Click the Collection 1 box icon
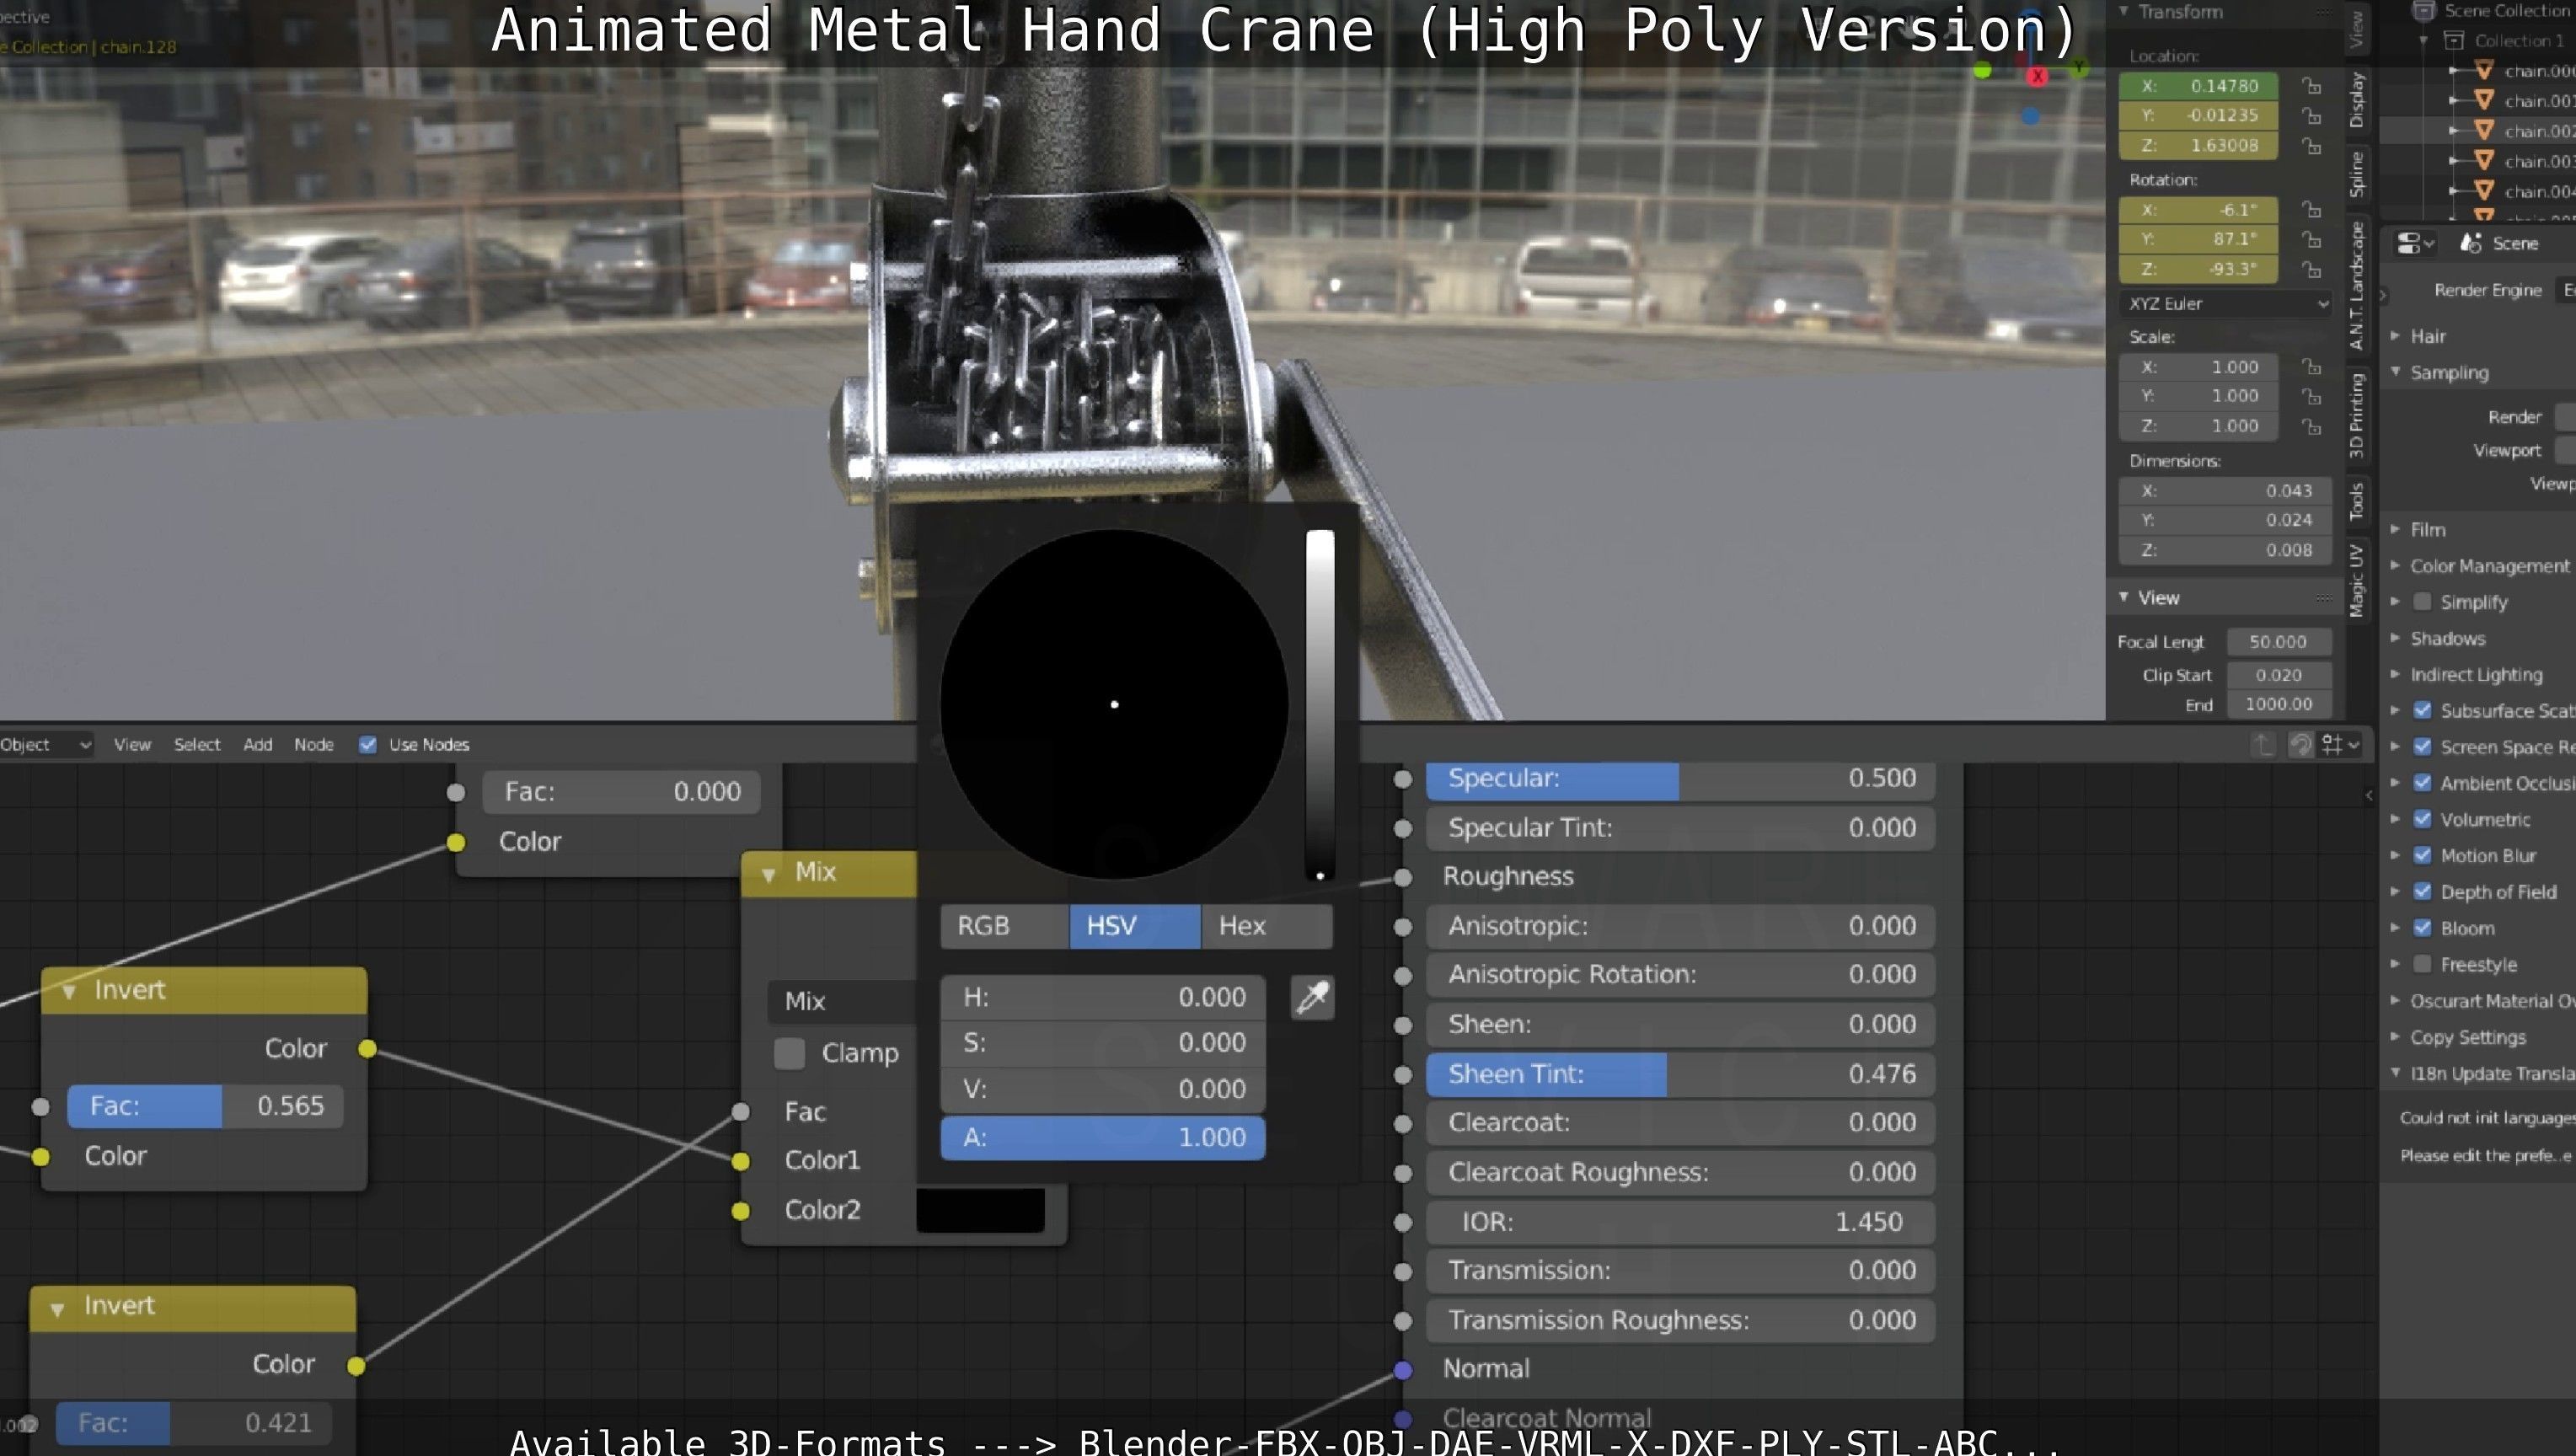The image size is (2576, 1456). point(2453,40)
